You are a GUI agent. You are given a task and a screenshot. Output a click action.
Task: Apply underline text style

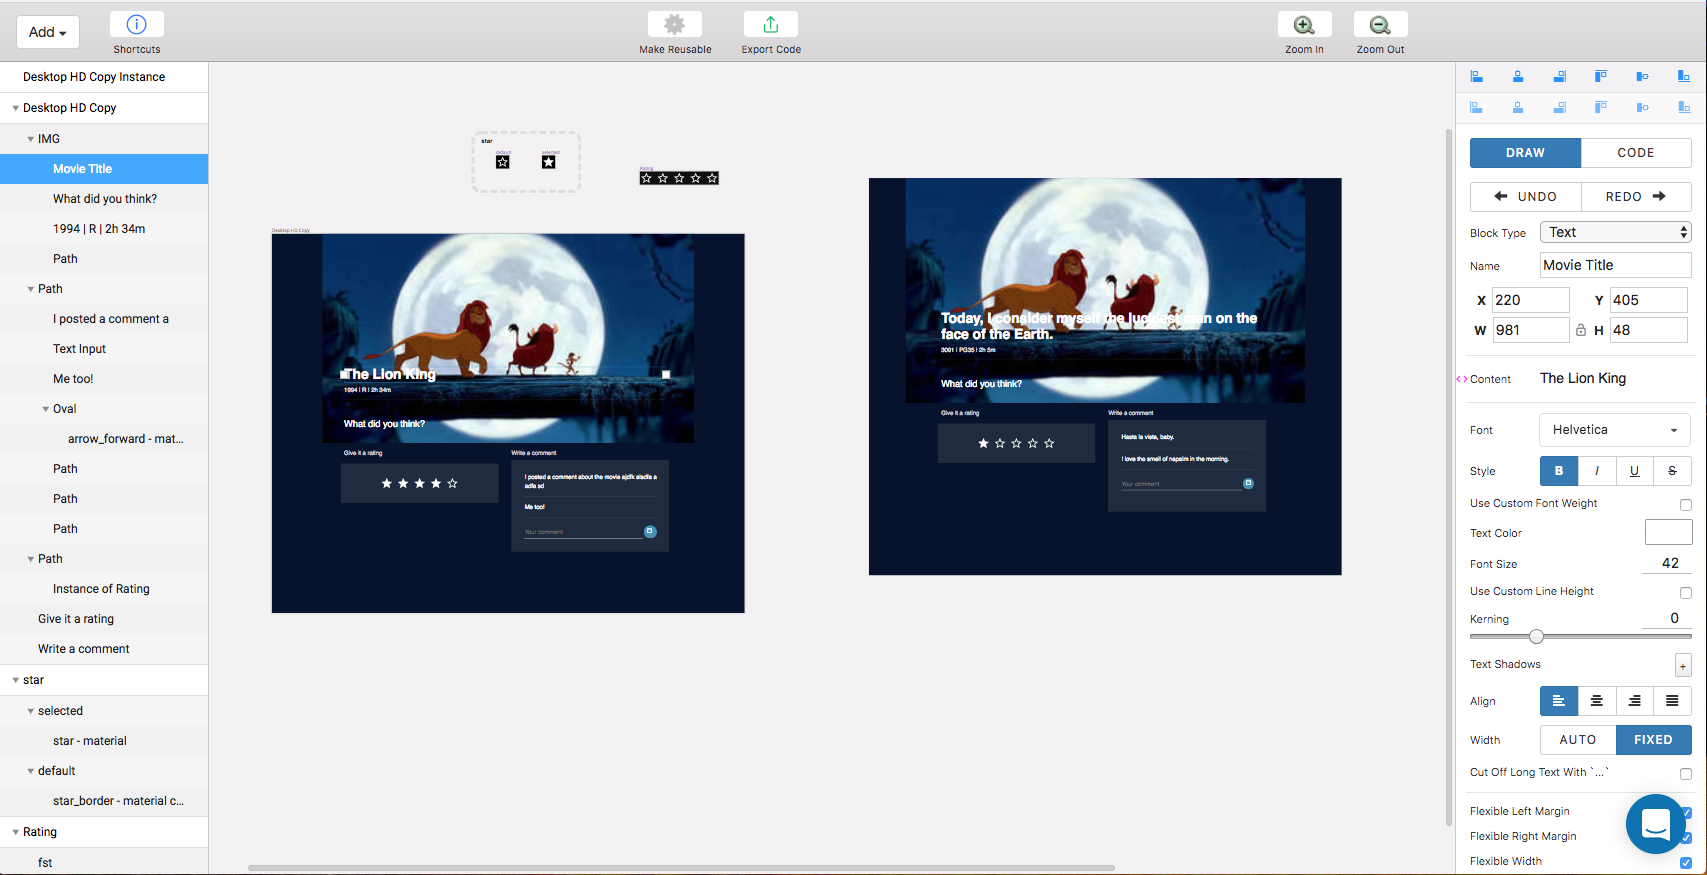pyautogui.click(x=1635, y=471)
